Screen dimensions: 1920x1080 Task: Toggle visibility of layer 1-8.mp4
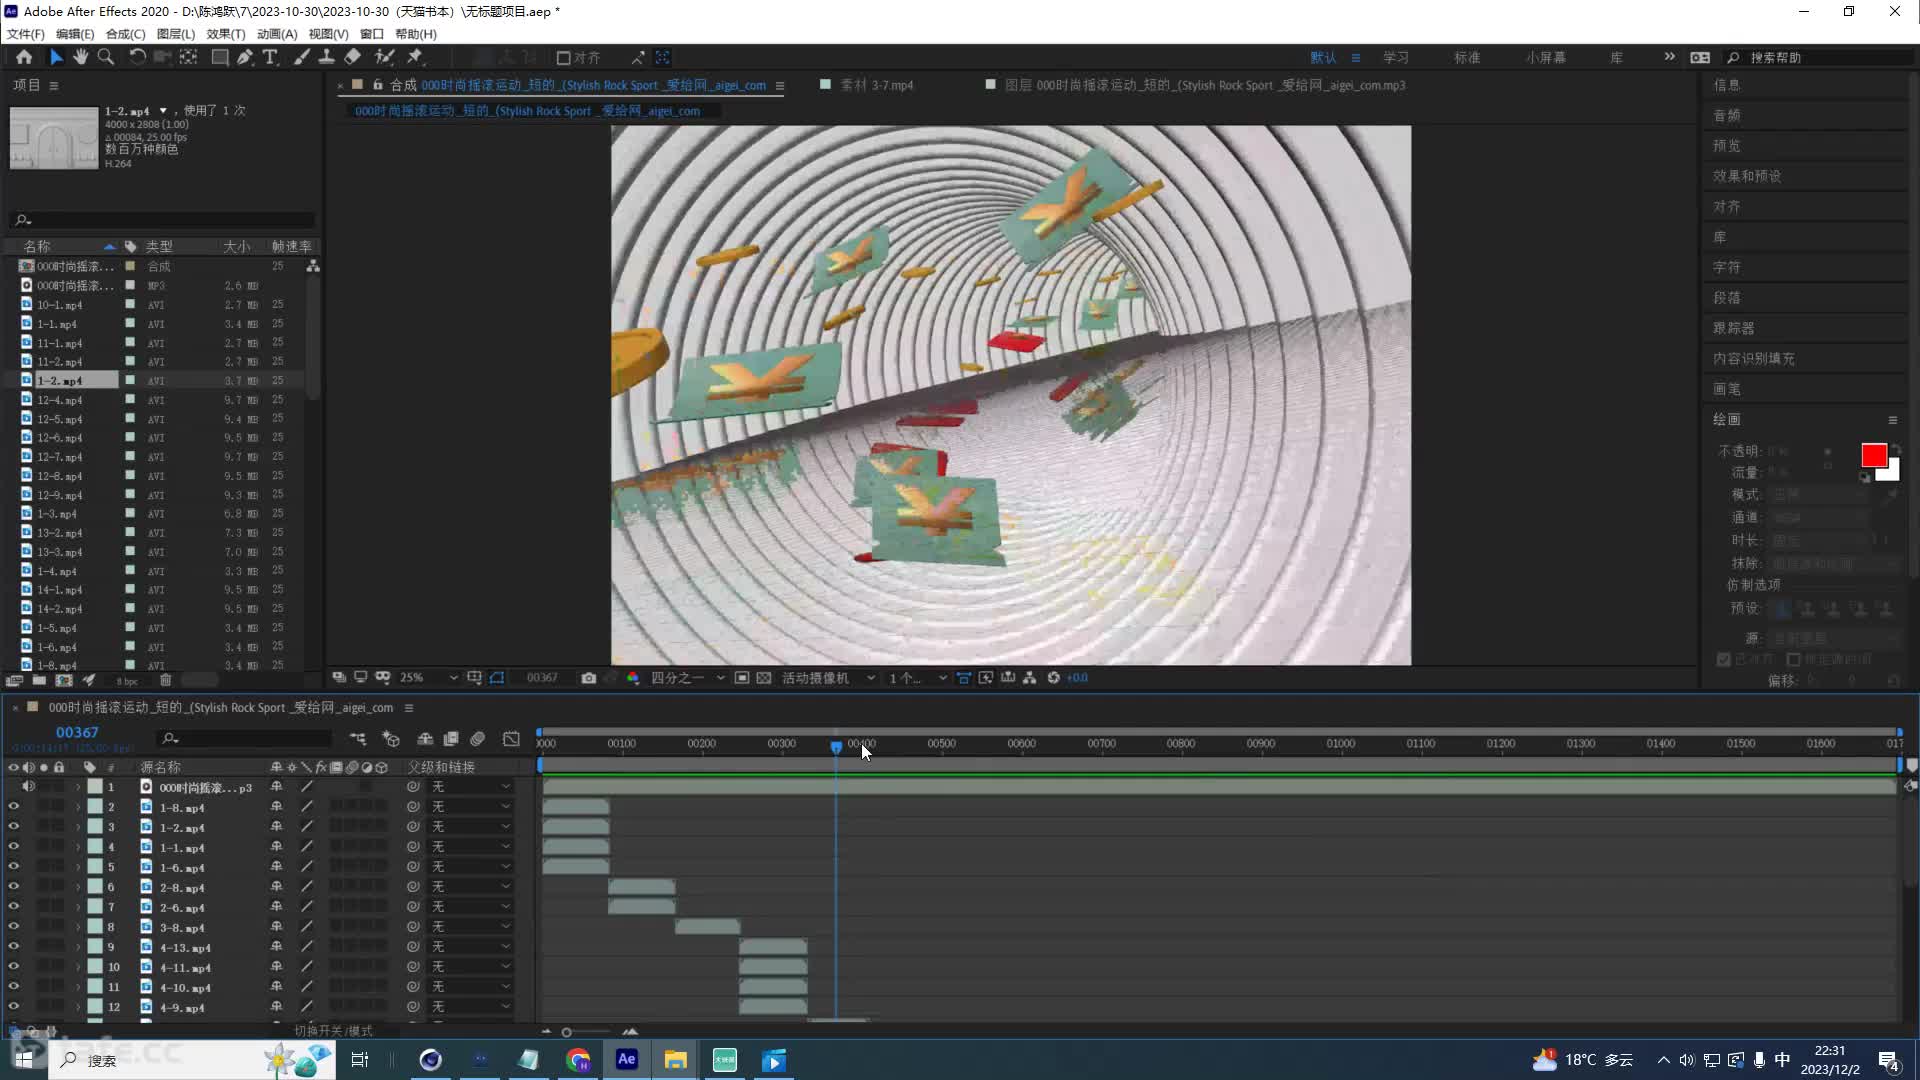coord(14,807)
